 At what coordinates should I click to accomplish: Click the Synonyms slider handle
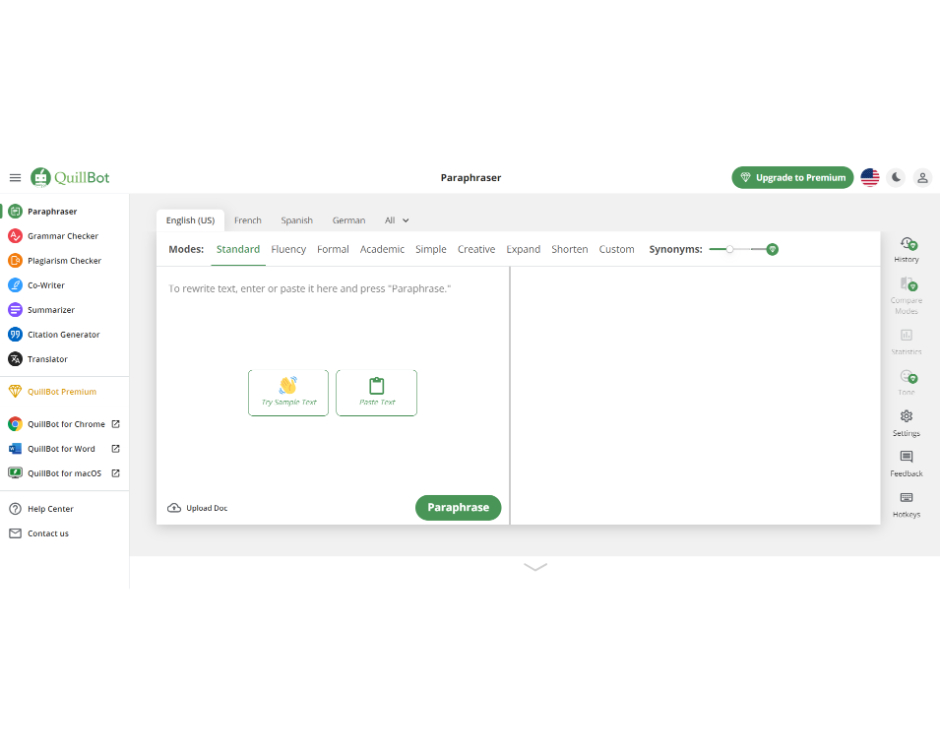730,249
